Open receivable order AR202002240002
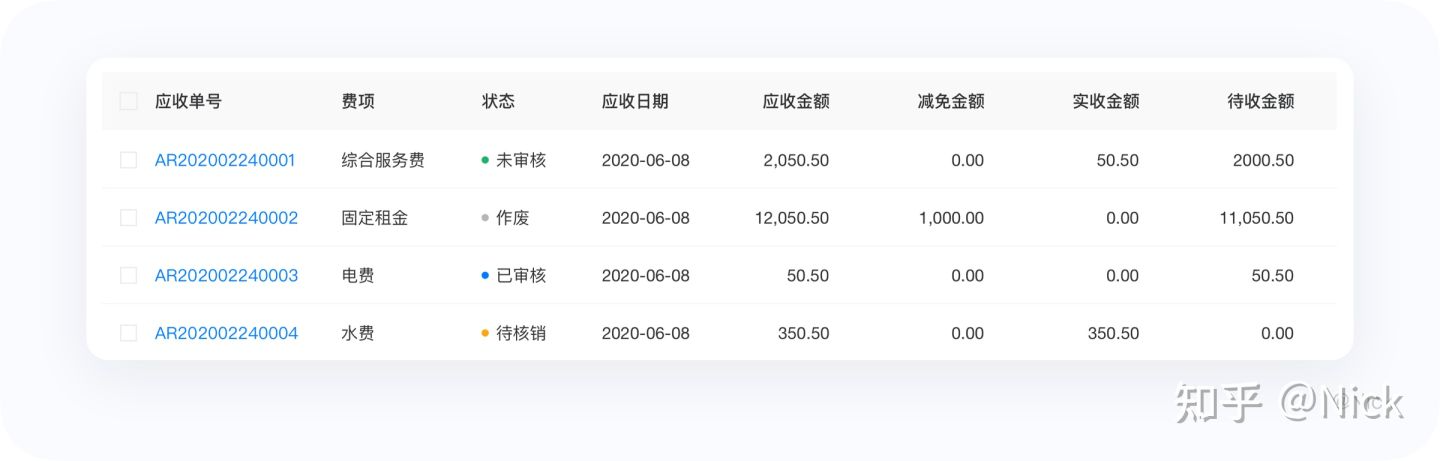 [226, 218]
